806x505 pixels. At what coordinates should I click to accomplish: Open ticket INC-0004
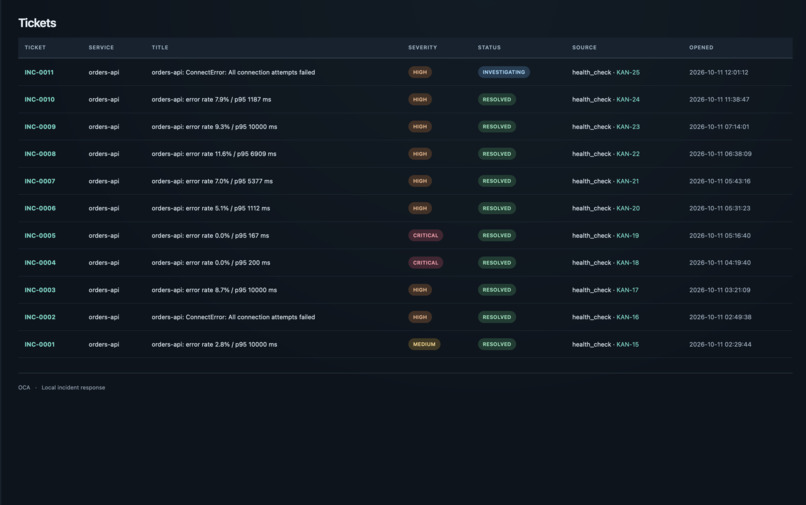point(40,263)
